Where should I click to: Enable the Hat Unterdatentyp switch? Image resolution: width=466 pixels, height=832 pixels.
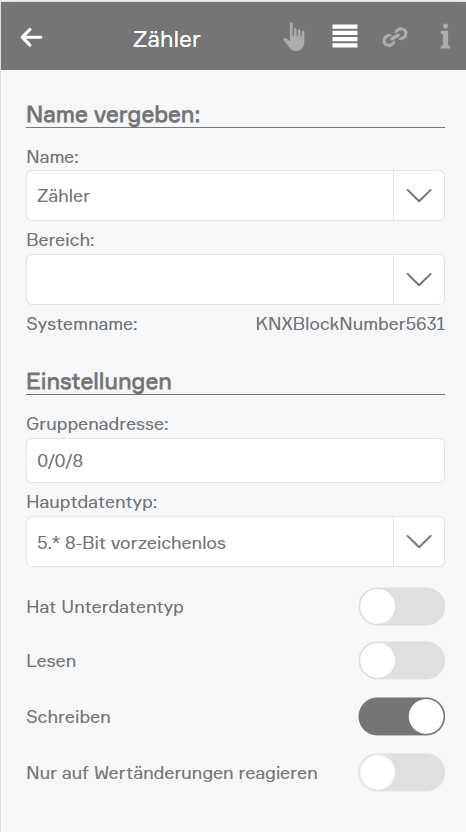(x=402, y=606)
